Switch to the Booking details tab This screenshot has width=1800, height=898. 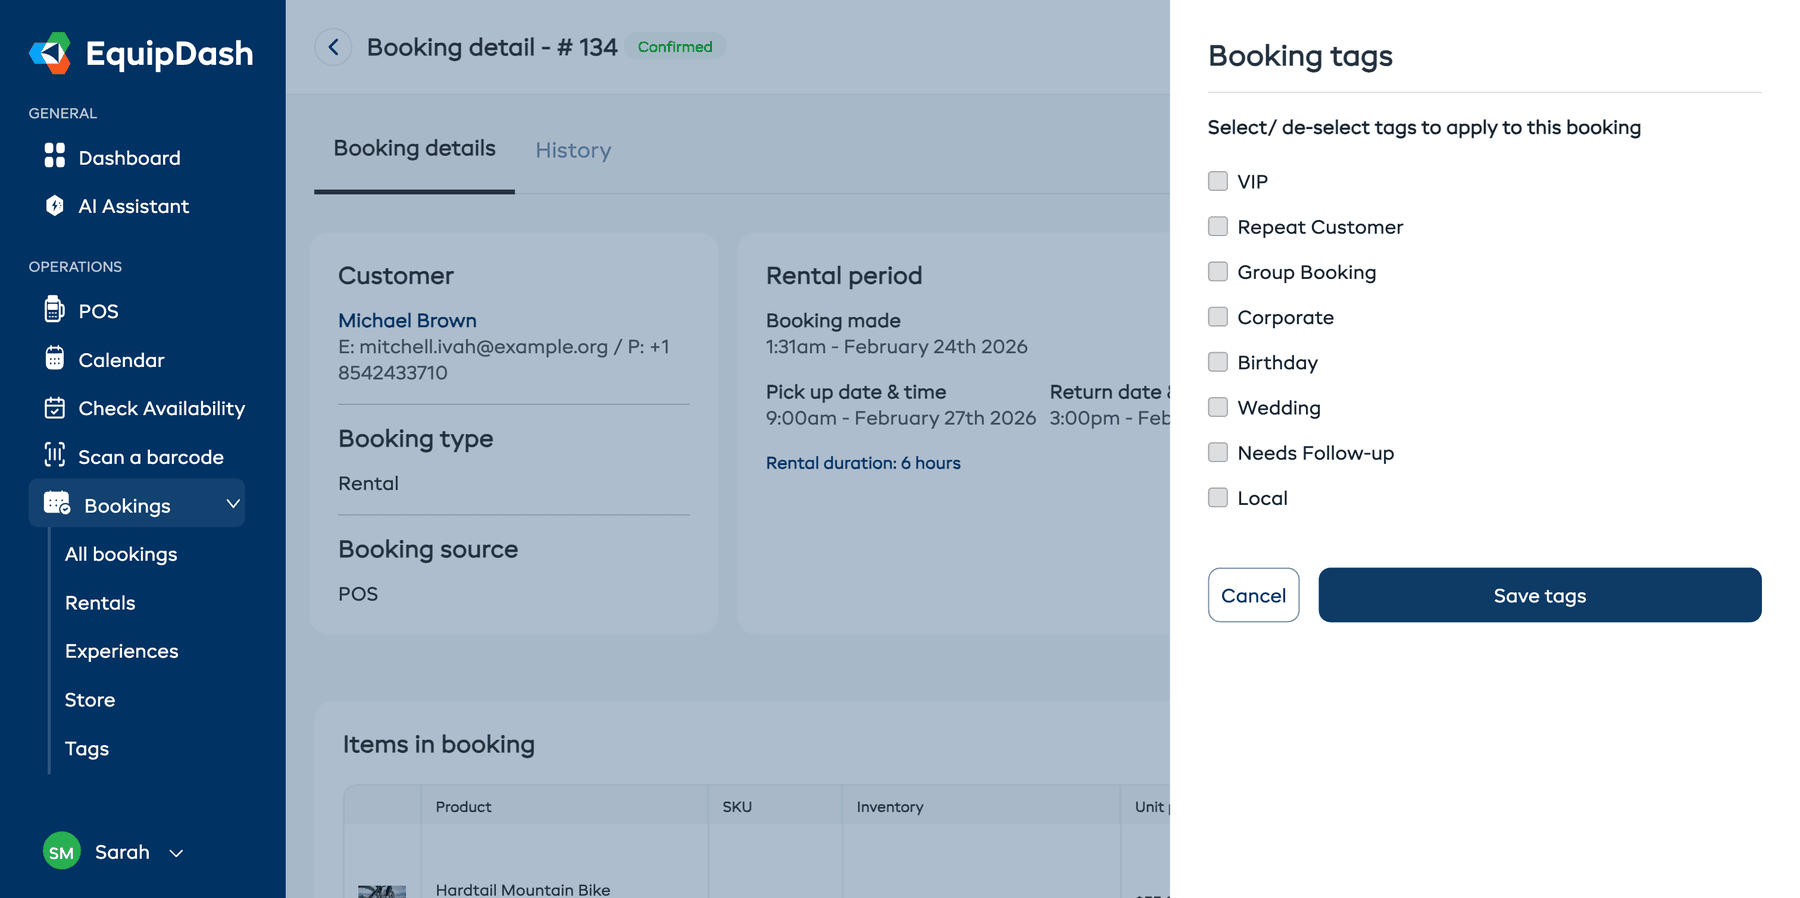414,148
